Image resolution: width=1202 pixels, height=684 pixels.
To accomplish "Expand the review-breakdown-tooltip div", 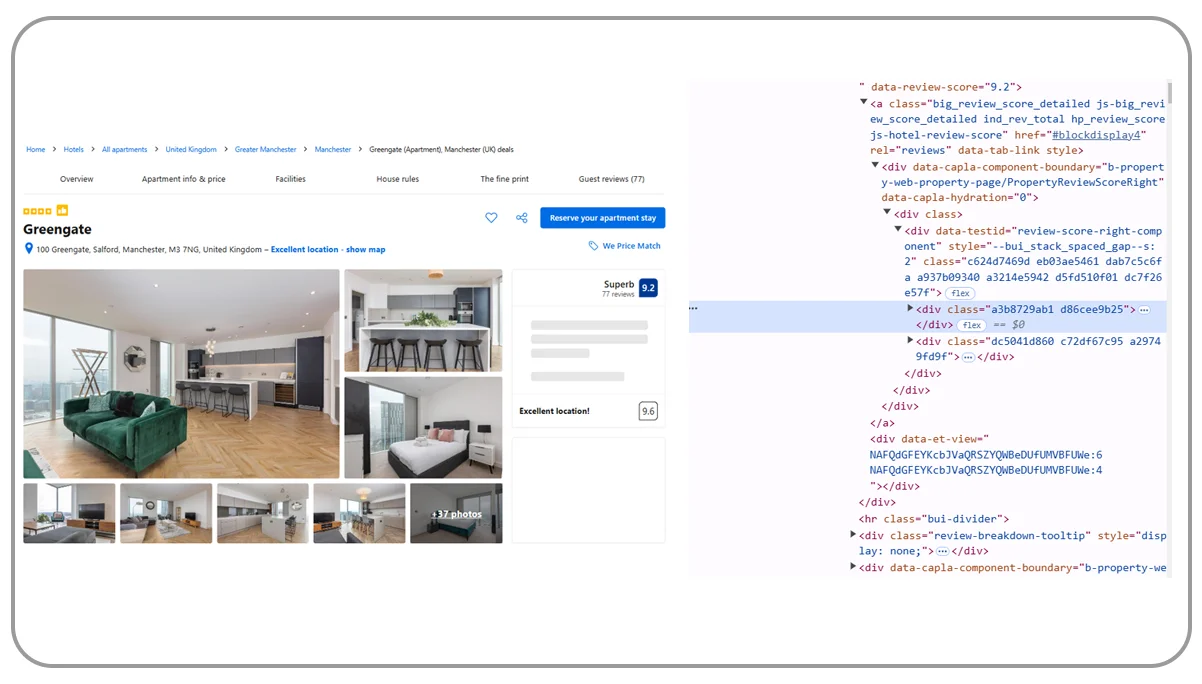I will pos(852,535).
